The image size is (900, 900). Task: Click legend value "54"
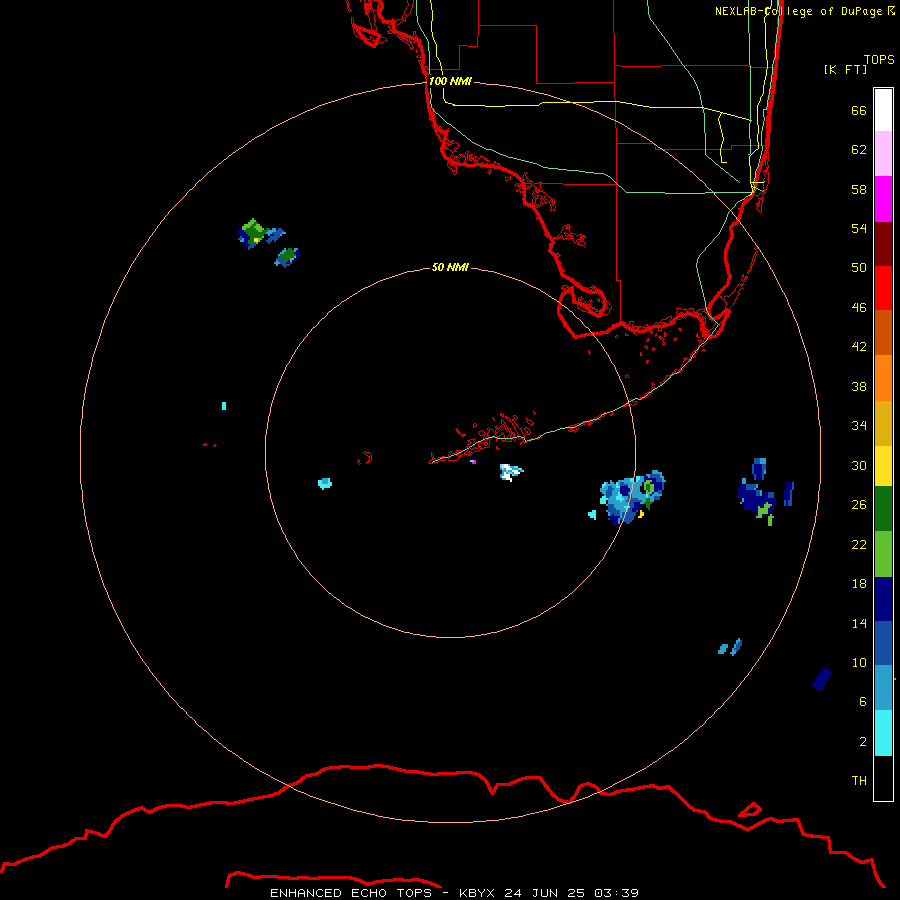coord(859,228)
